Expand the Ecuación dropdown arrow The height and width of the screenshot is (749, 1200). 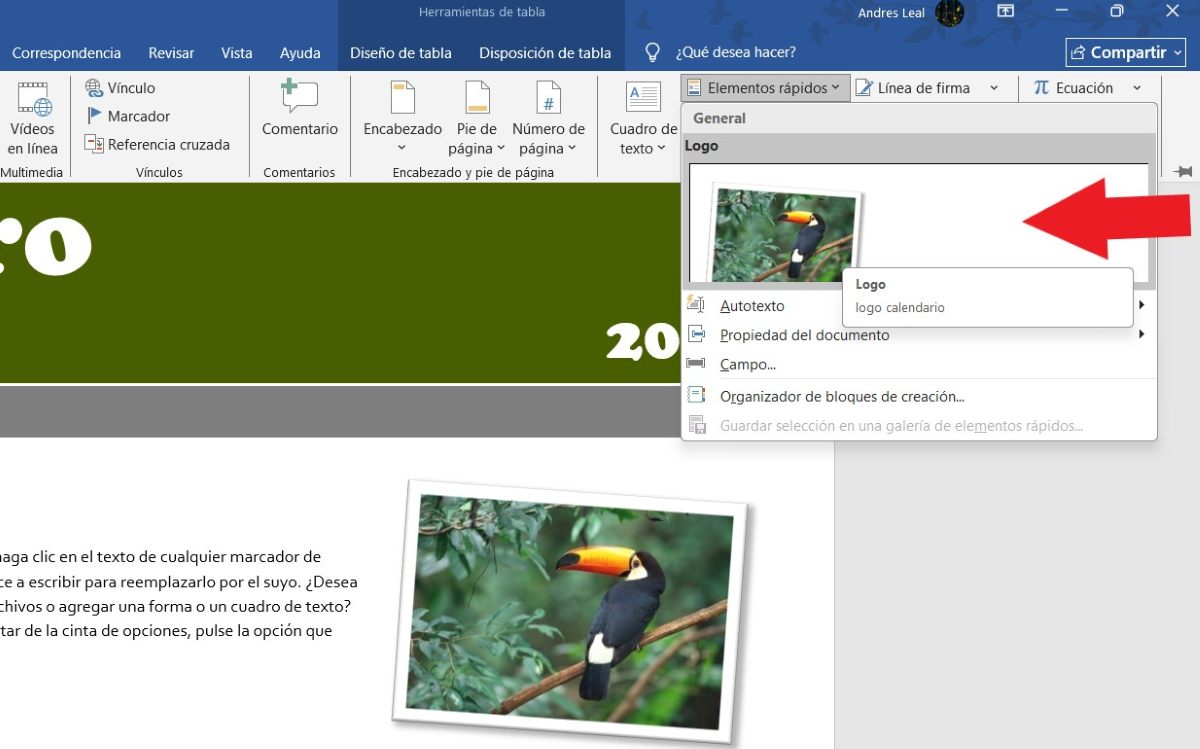(x=1137, y=88)
